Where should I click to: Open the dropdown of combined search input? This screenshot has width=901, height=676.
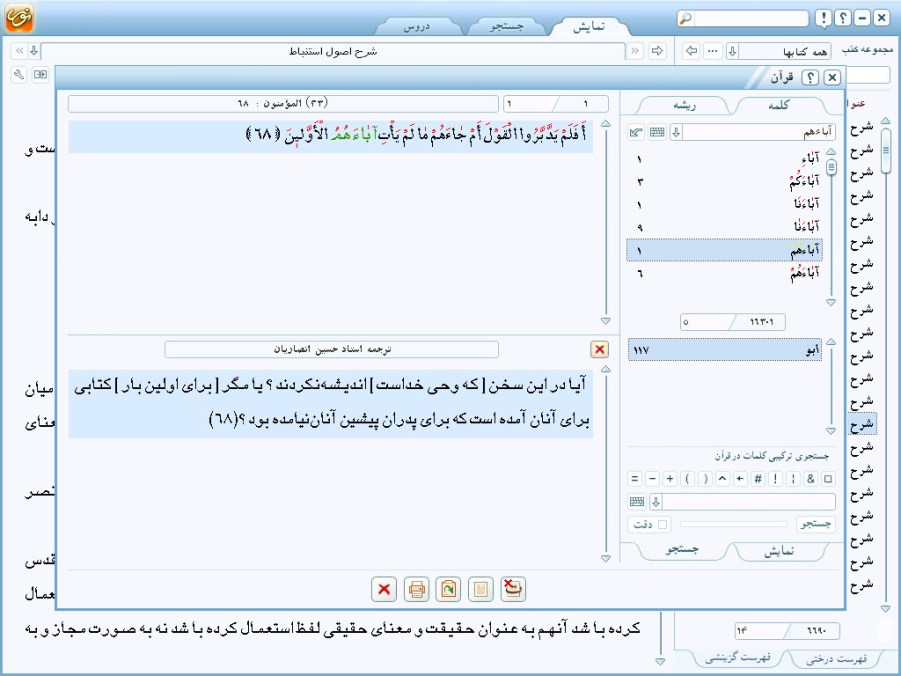pos(656,502)
